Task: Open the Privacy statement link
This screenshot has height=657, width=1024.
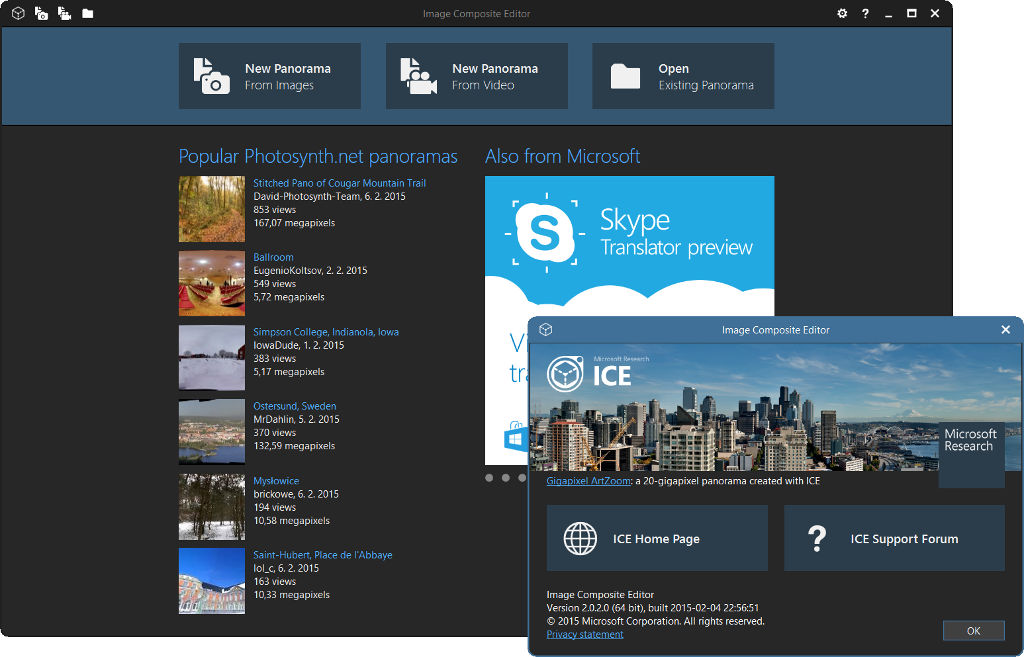Action: coord(585,634)
